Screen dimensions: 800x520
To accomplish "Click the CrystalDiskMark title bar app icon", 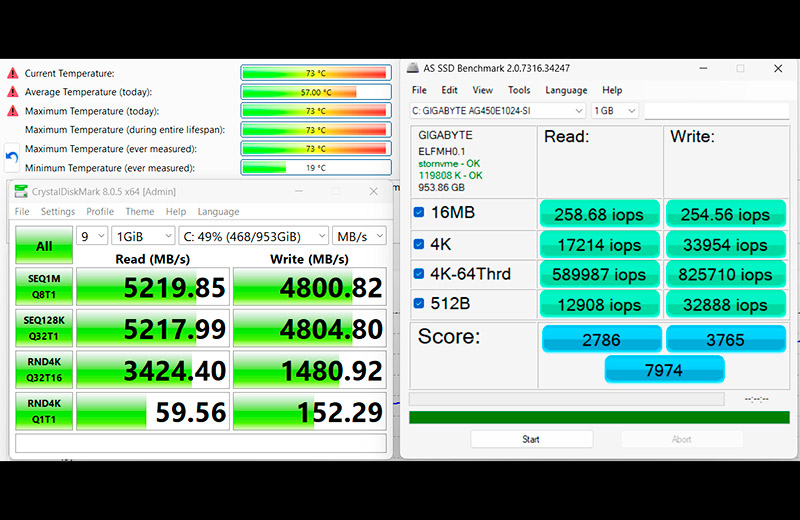I will tap(19, 192).
